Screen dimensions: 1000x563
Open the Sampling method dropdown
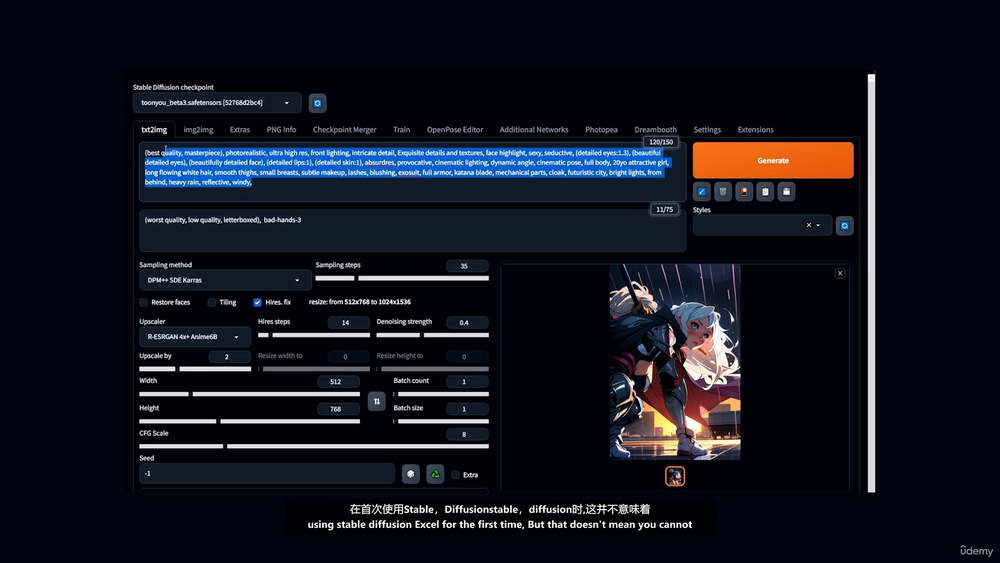click(225, 280)
